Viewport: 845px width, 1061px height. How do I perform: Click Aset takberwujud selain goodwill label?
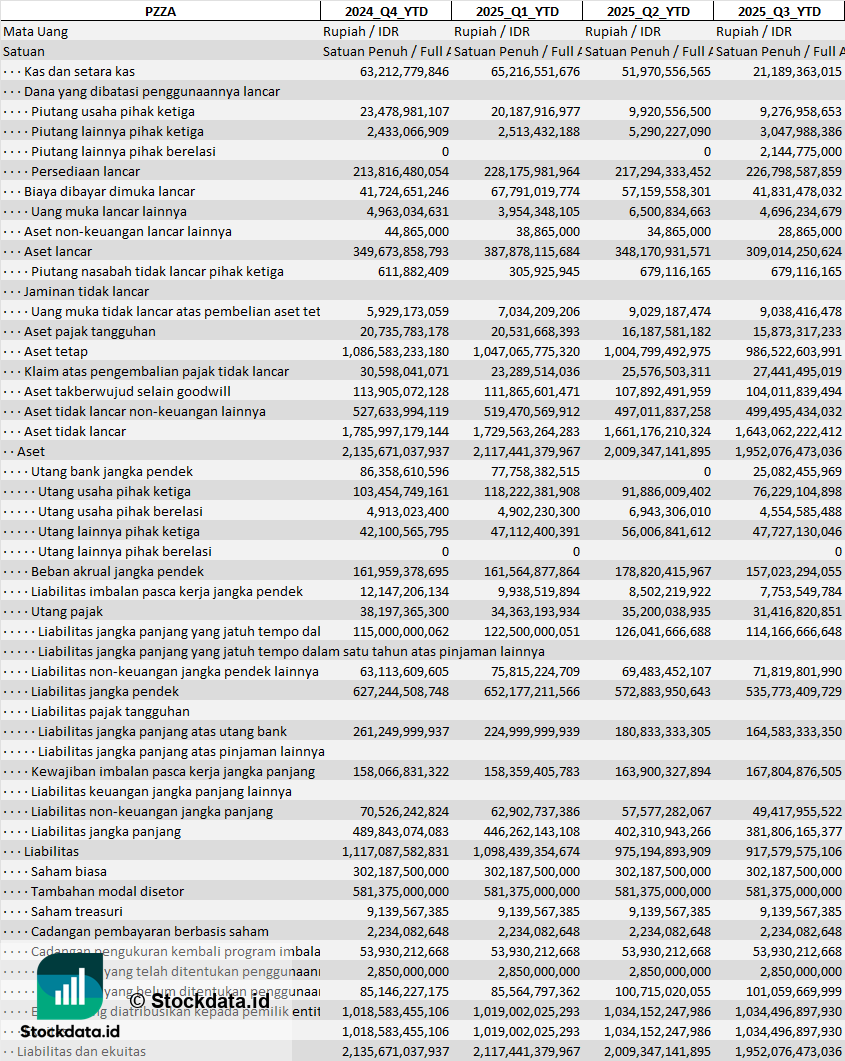127,392
